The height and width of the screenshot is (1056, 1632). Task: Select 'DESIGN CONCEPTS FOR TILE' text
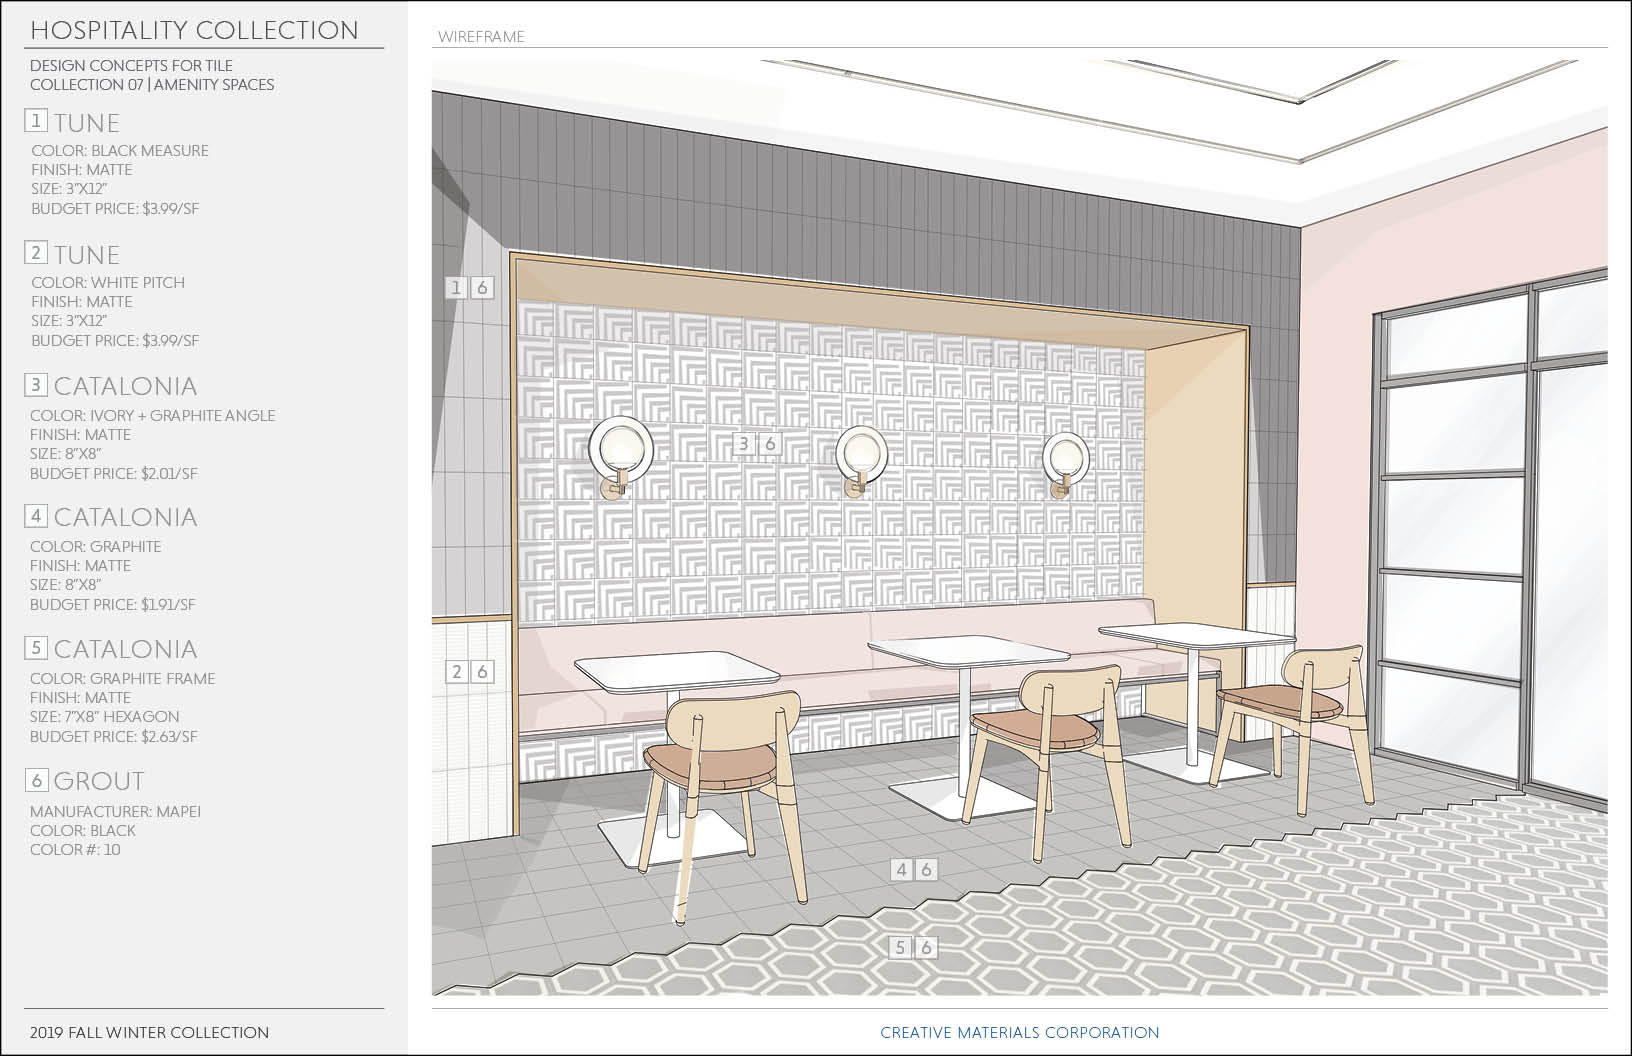click(x=131, y=66)
